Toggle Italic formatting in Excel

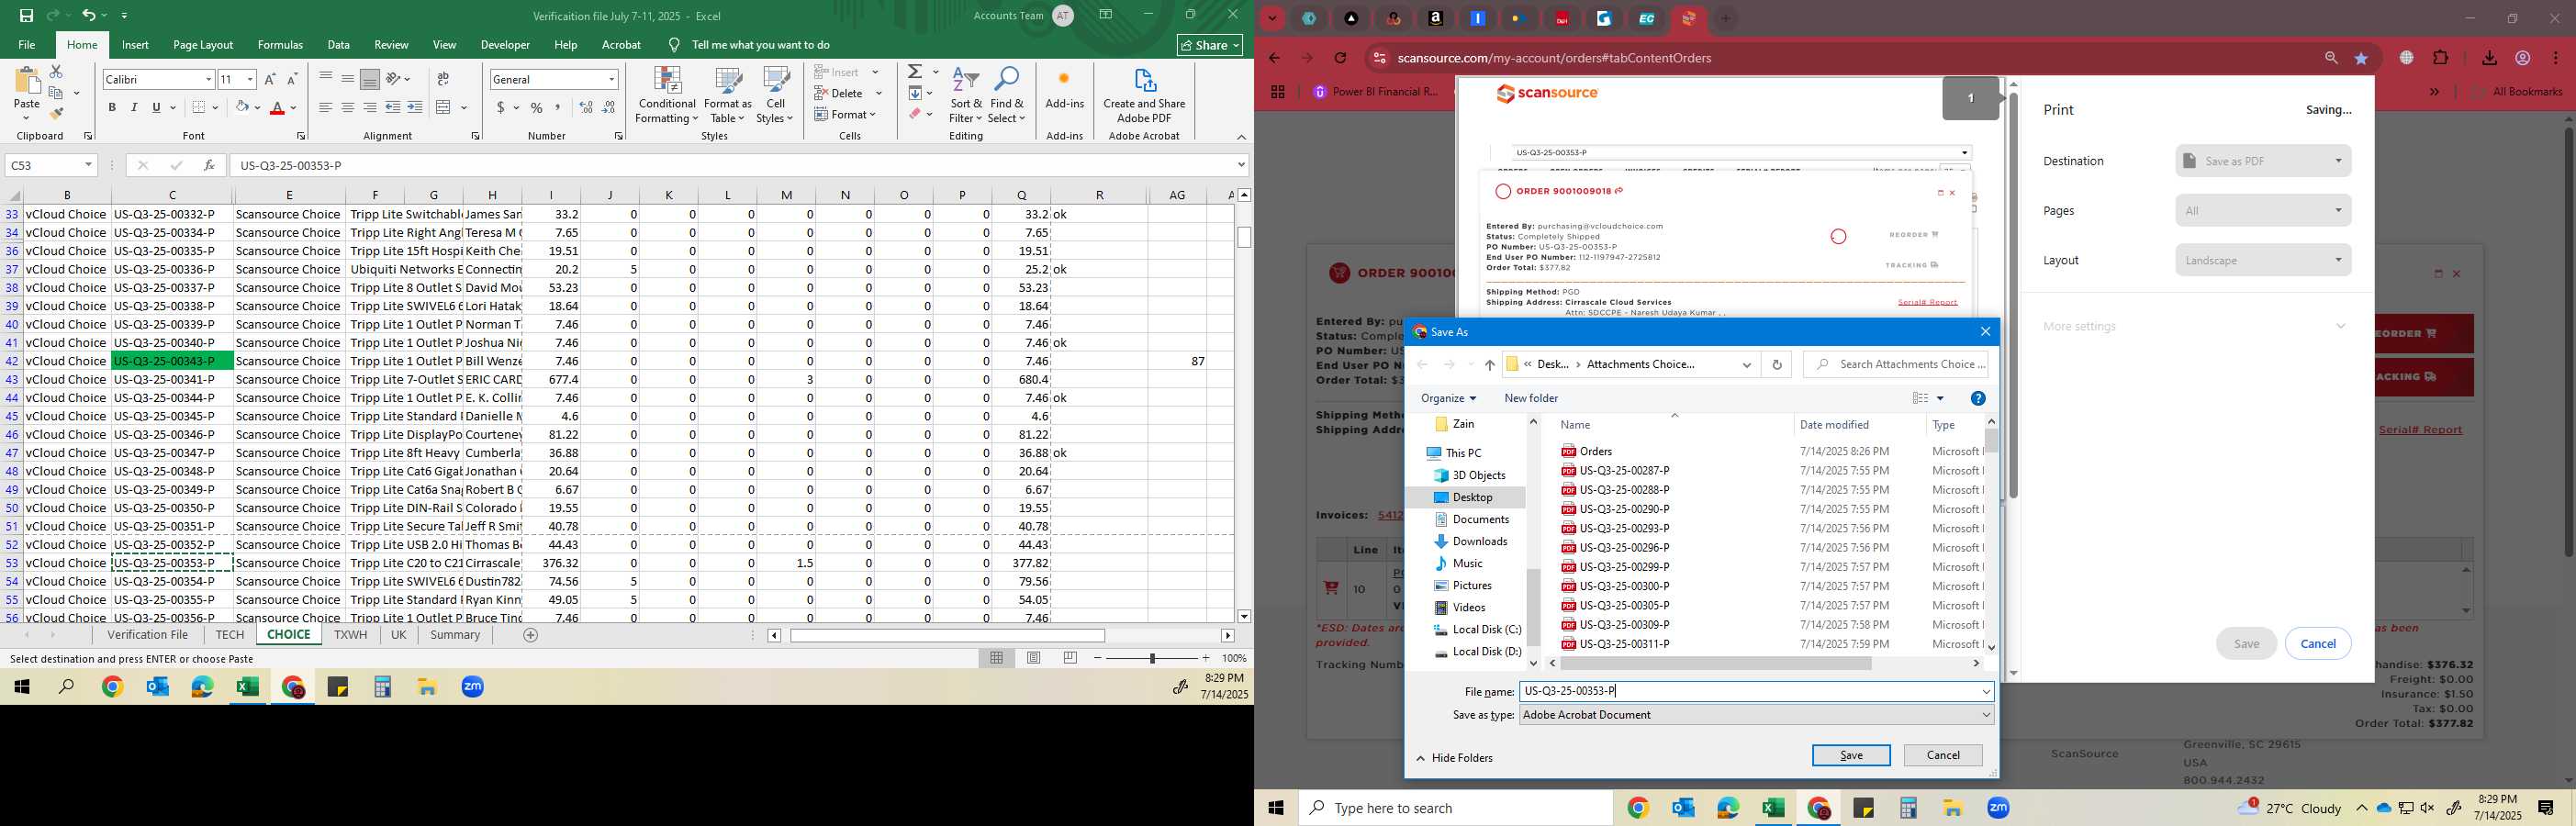click(134, 107)
